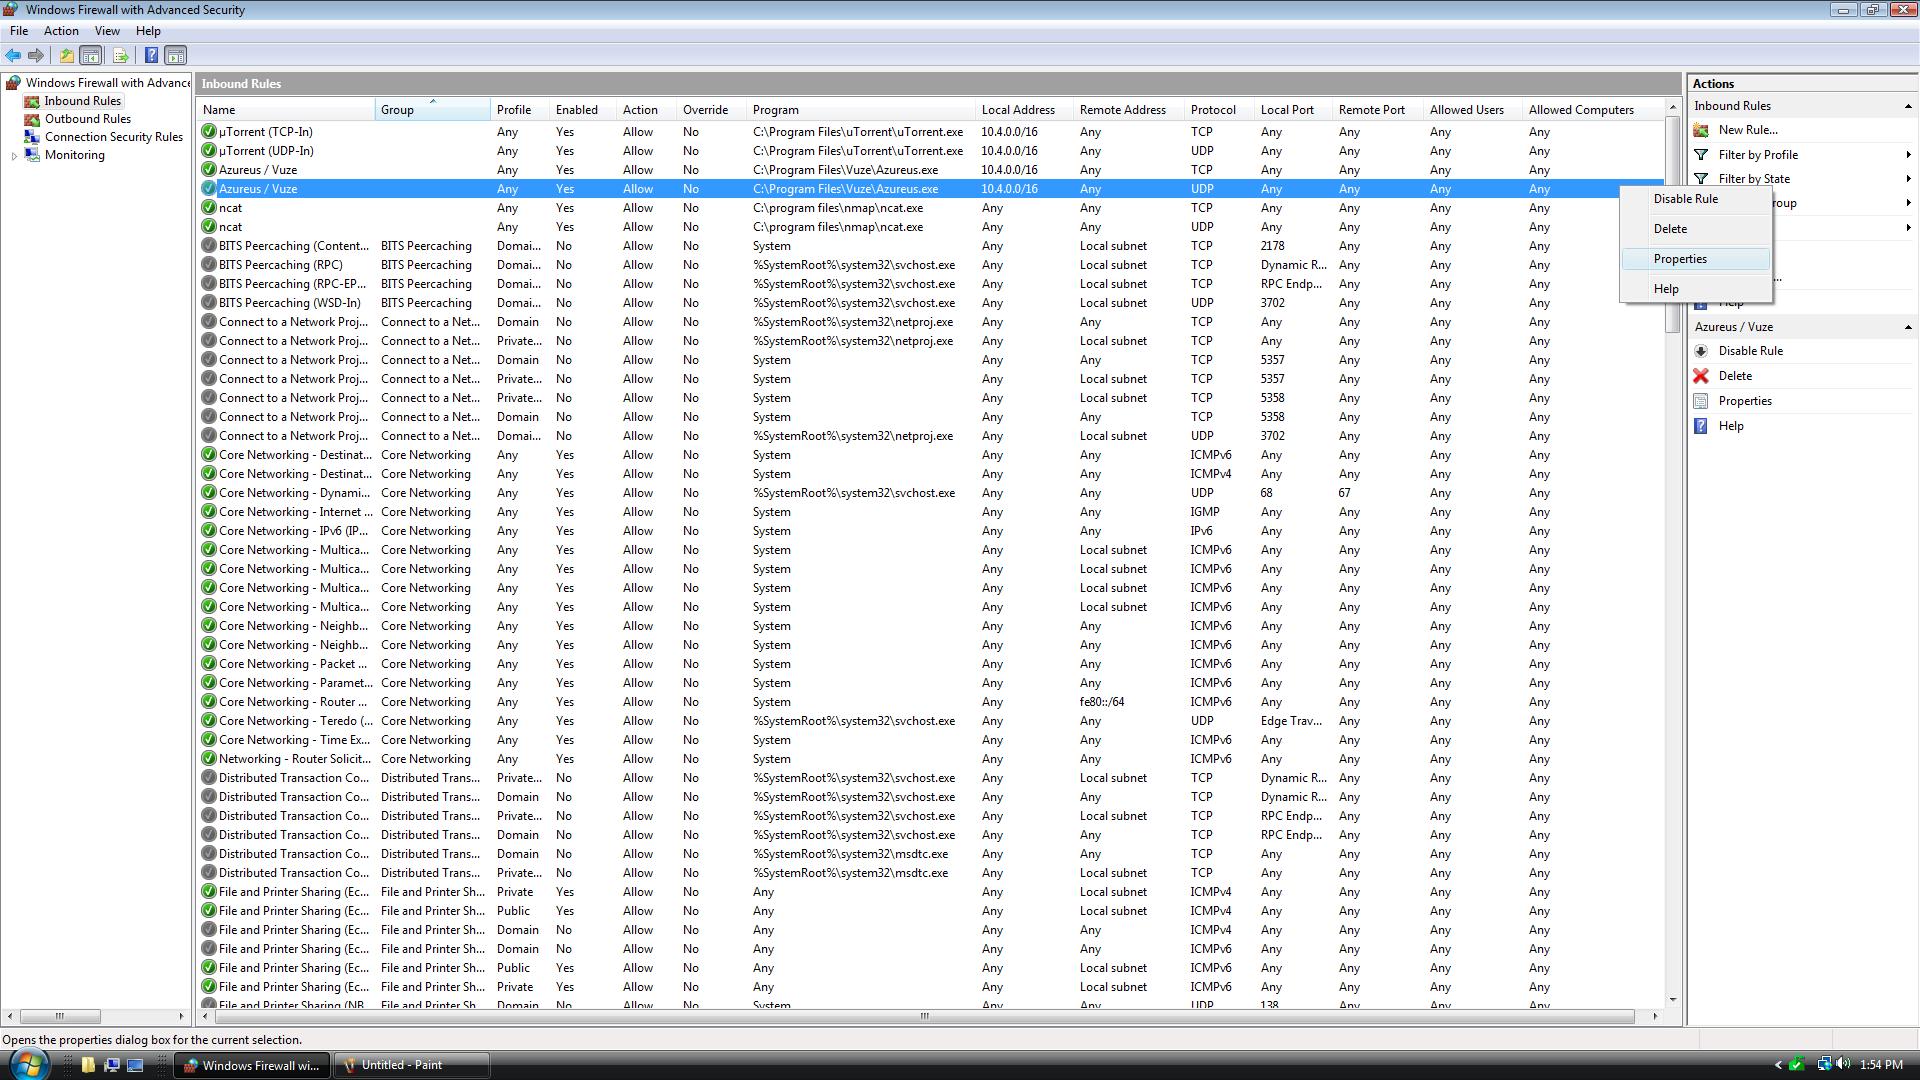Click the rule list vertical scrollbar thumb

pyautogui.click(x=1671, y=225)
